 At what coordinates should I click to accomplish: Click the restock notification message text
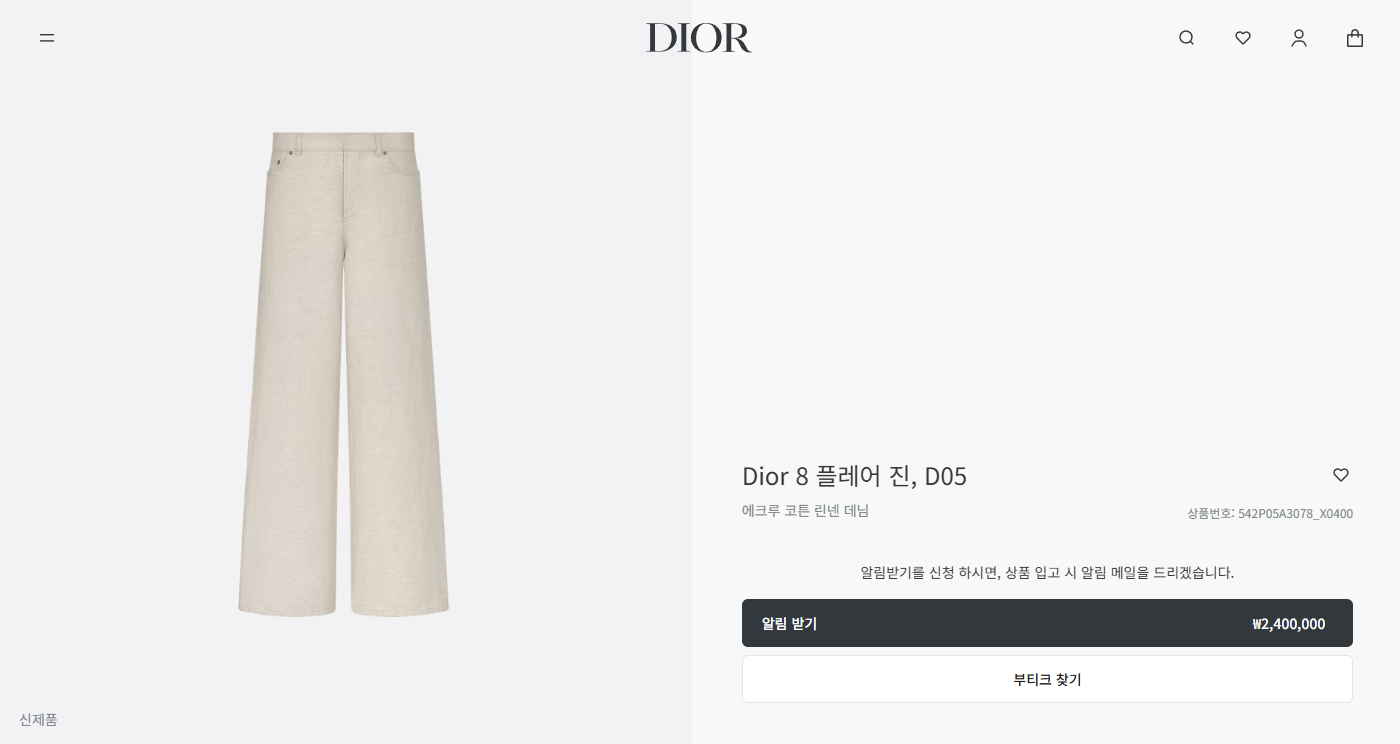point(1047,573)
